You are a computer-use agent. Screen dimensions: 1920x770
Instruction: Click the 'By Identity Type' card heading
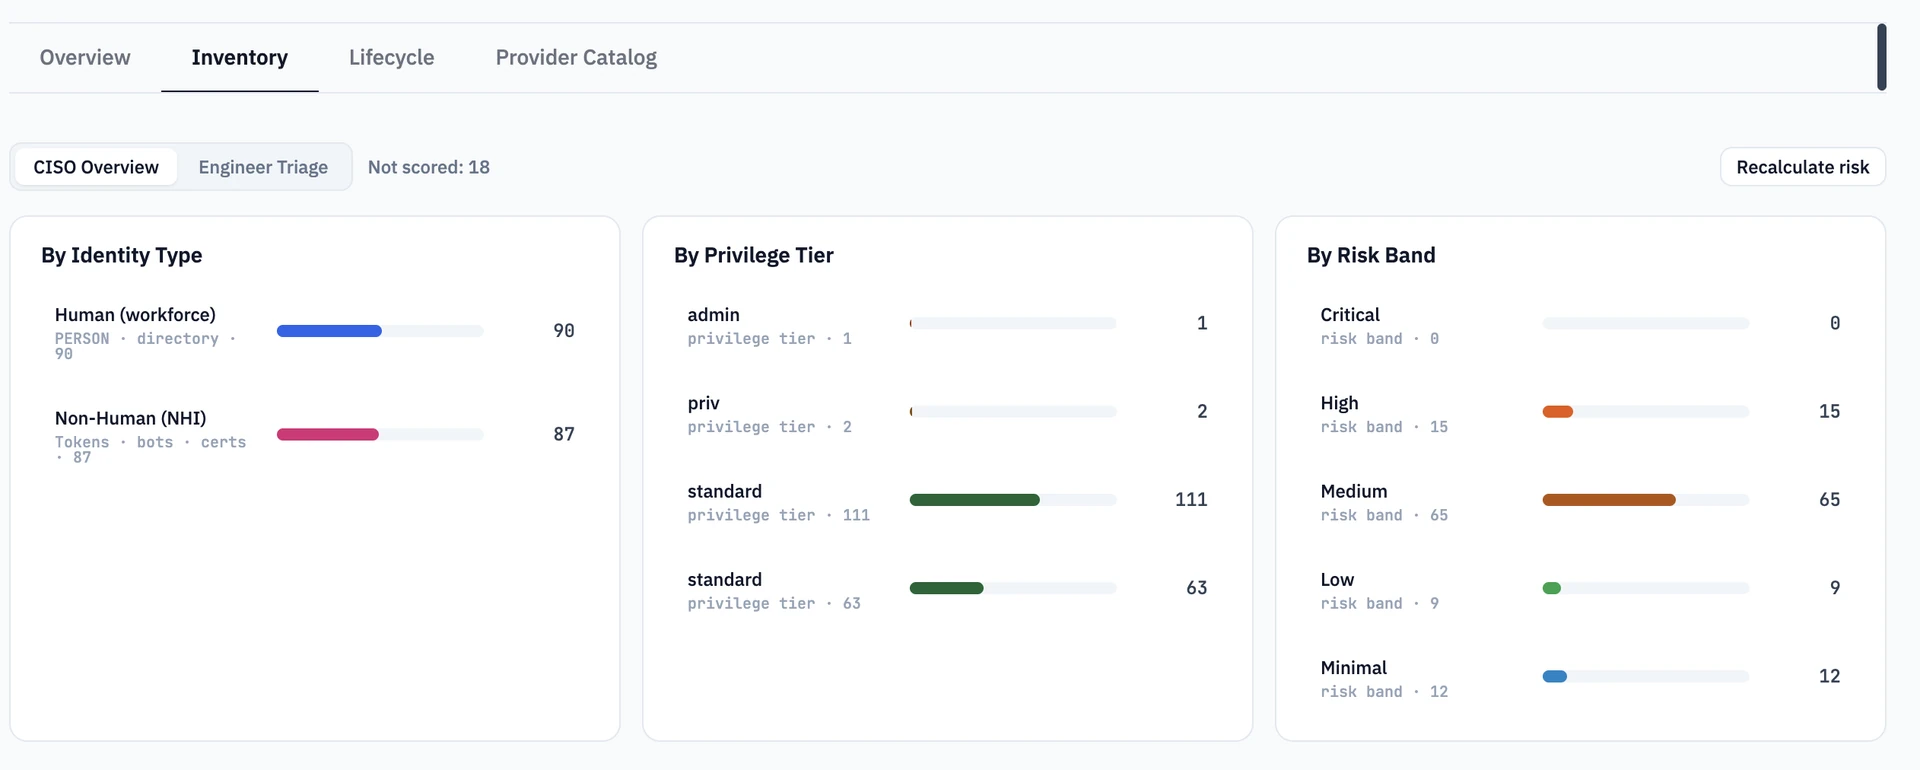[122, 255]
